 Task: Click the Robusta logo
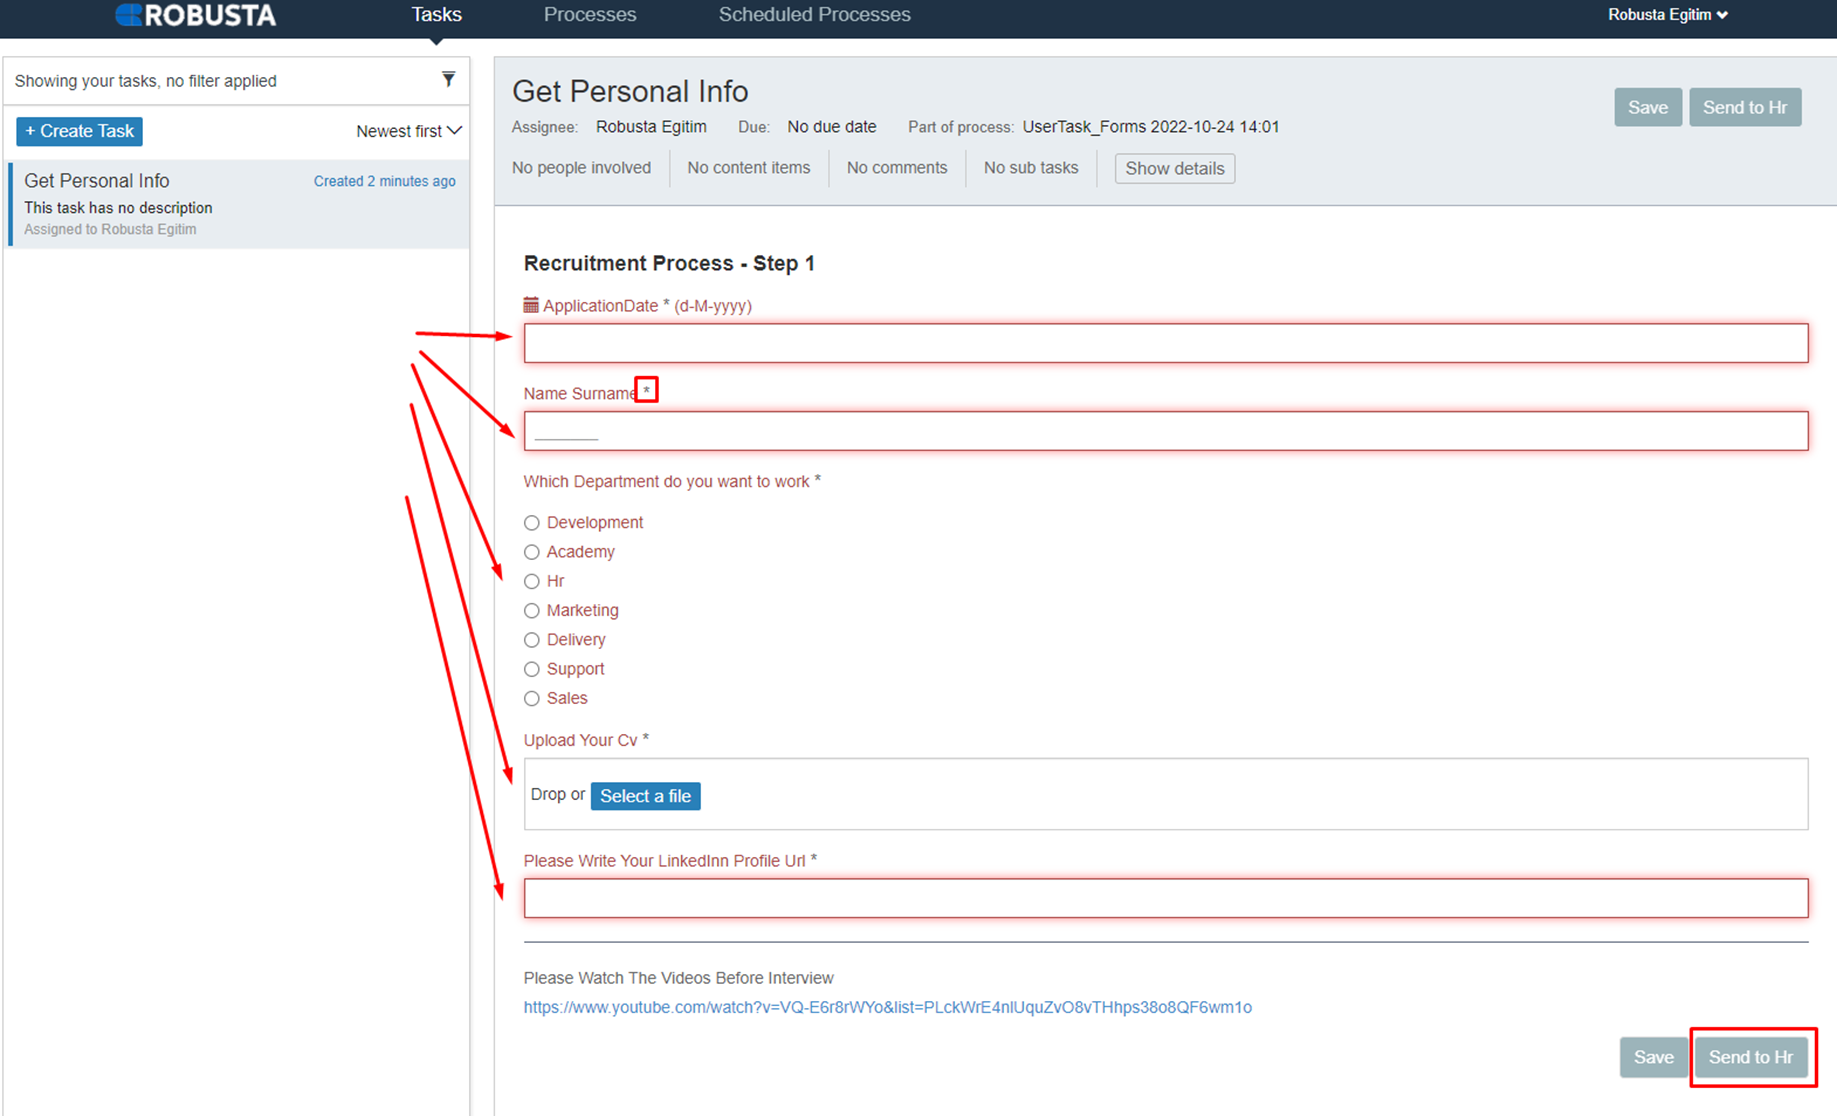(196, 15)
